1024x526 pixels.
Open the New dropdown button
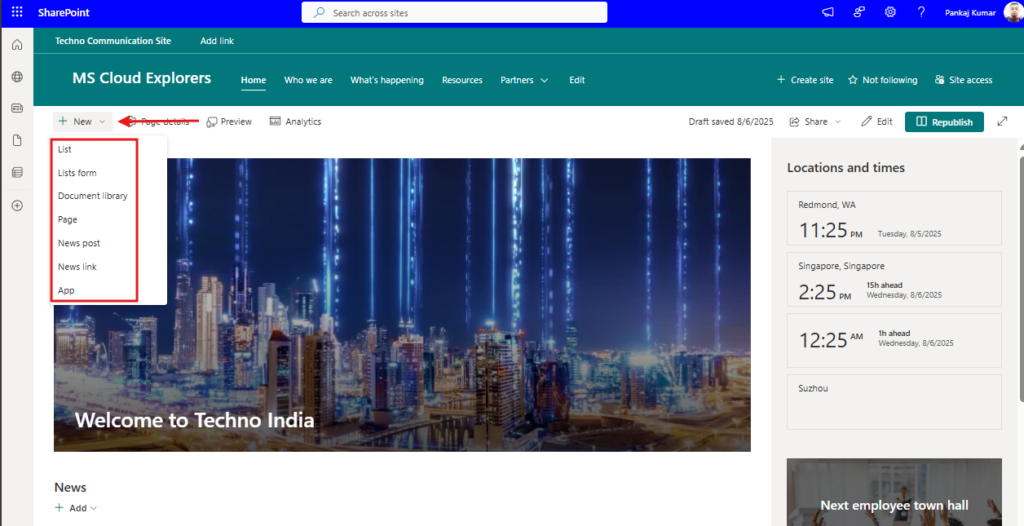point(82,122)
